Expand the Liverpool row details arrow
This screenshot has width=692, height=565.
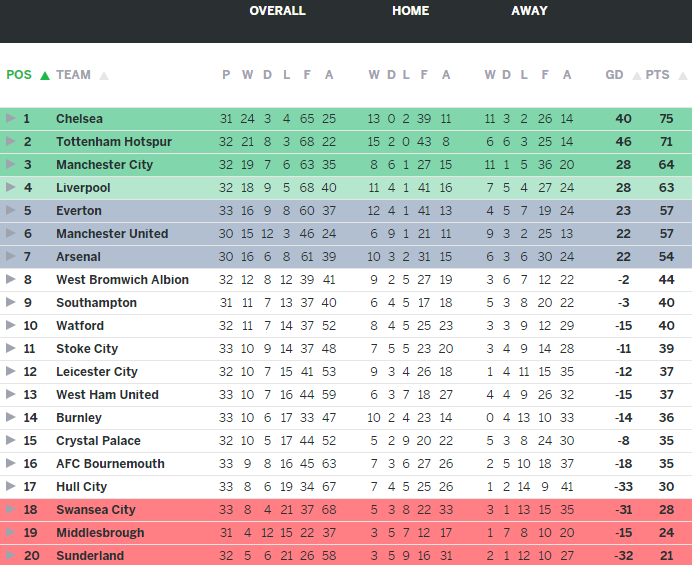[x=10, y=188]
